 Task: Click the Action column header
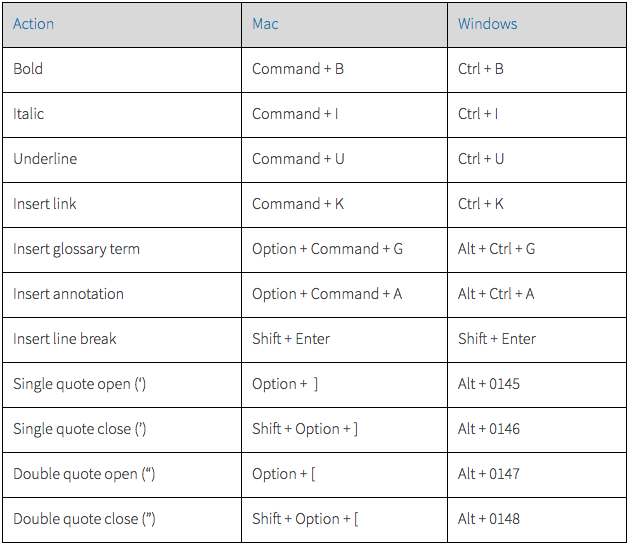[x=122, y=25]
